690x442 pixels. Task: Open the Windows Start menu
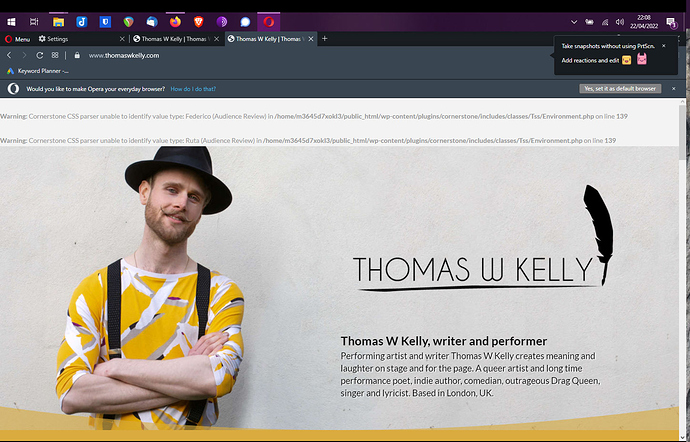(11, 22)
